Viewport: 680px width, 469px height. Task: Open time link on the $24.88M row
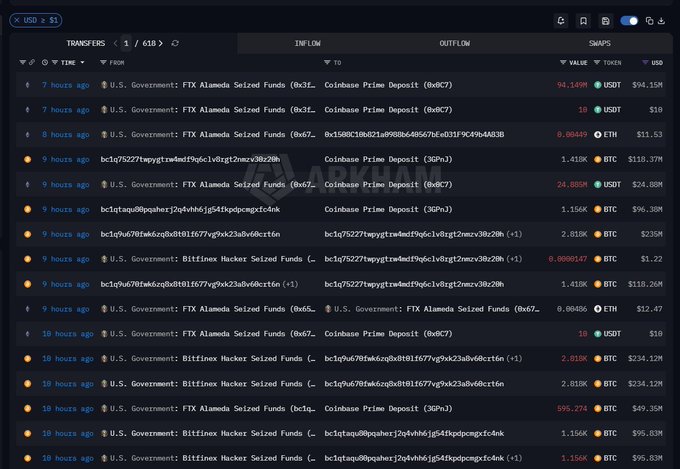[65, 184]
